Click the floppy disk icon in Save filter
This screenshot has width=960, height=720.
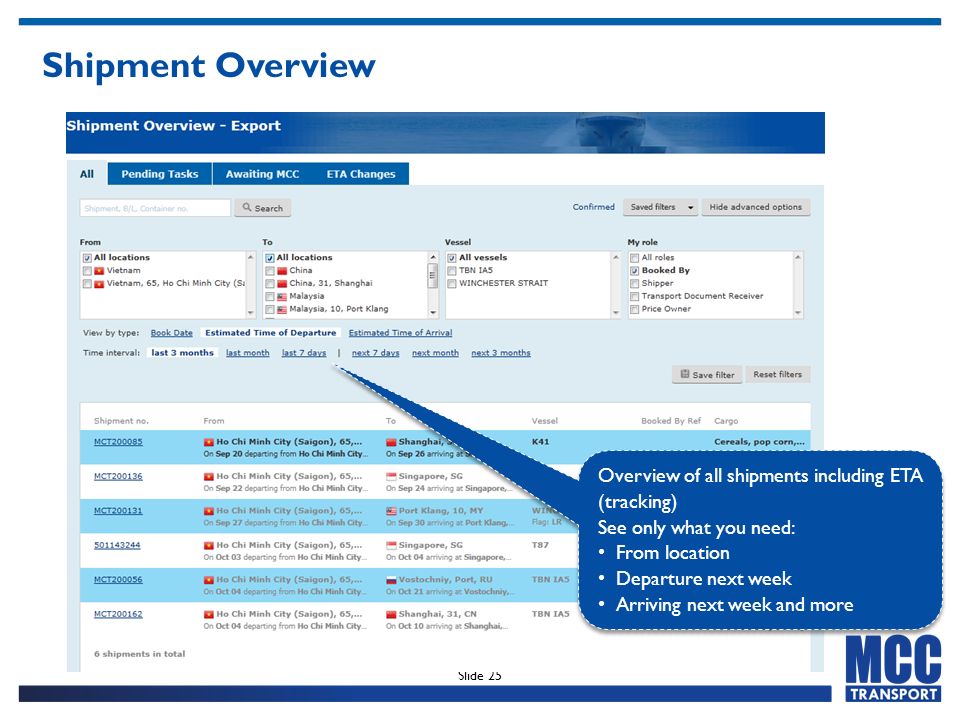[685, 374]
